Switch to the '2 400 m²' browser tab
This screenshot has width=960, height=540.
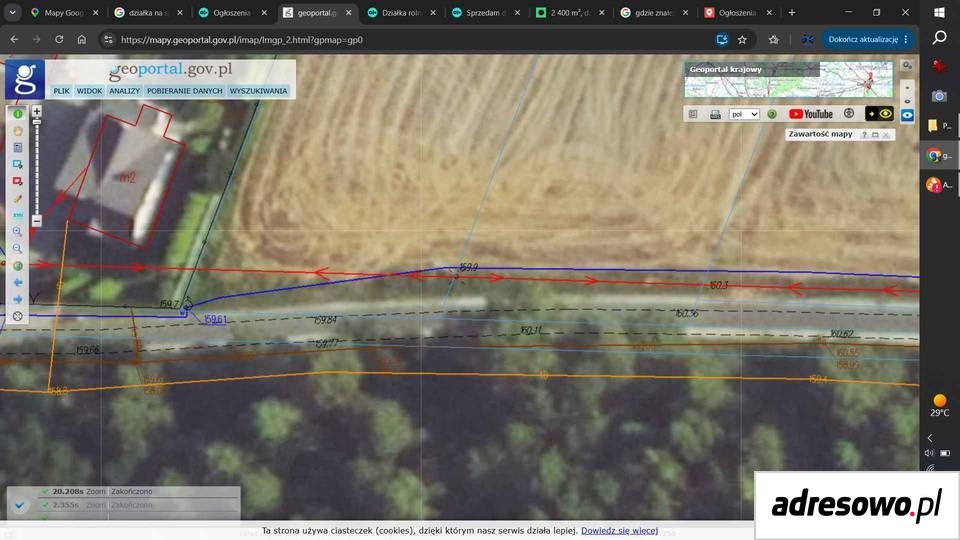(x=569, y=12)
